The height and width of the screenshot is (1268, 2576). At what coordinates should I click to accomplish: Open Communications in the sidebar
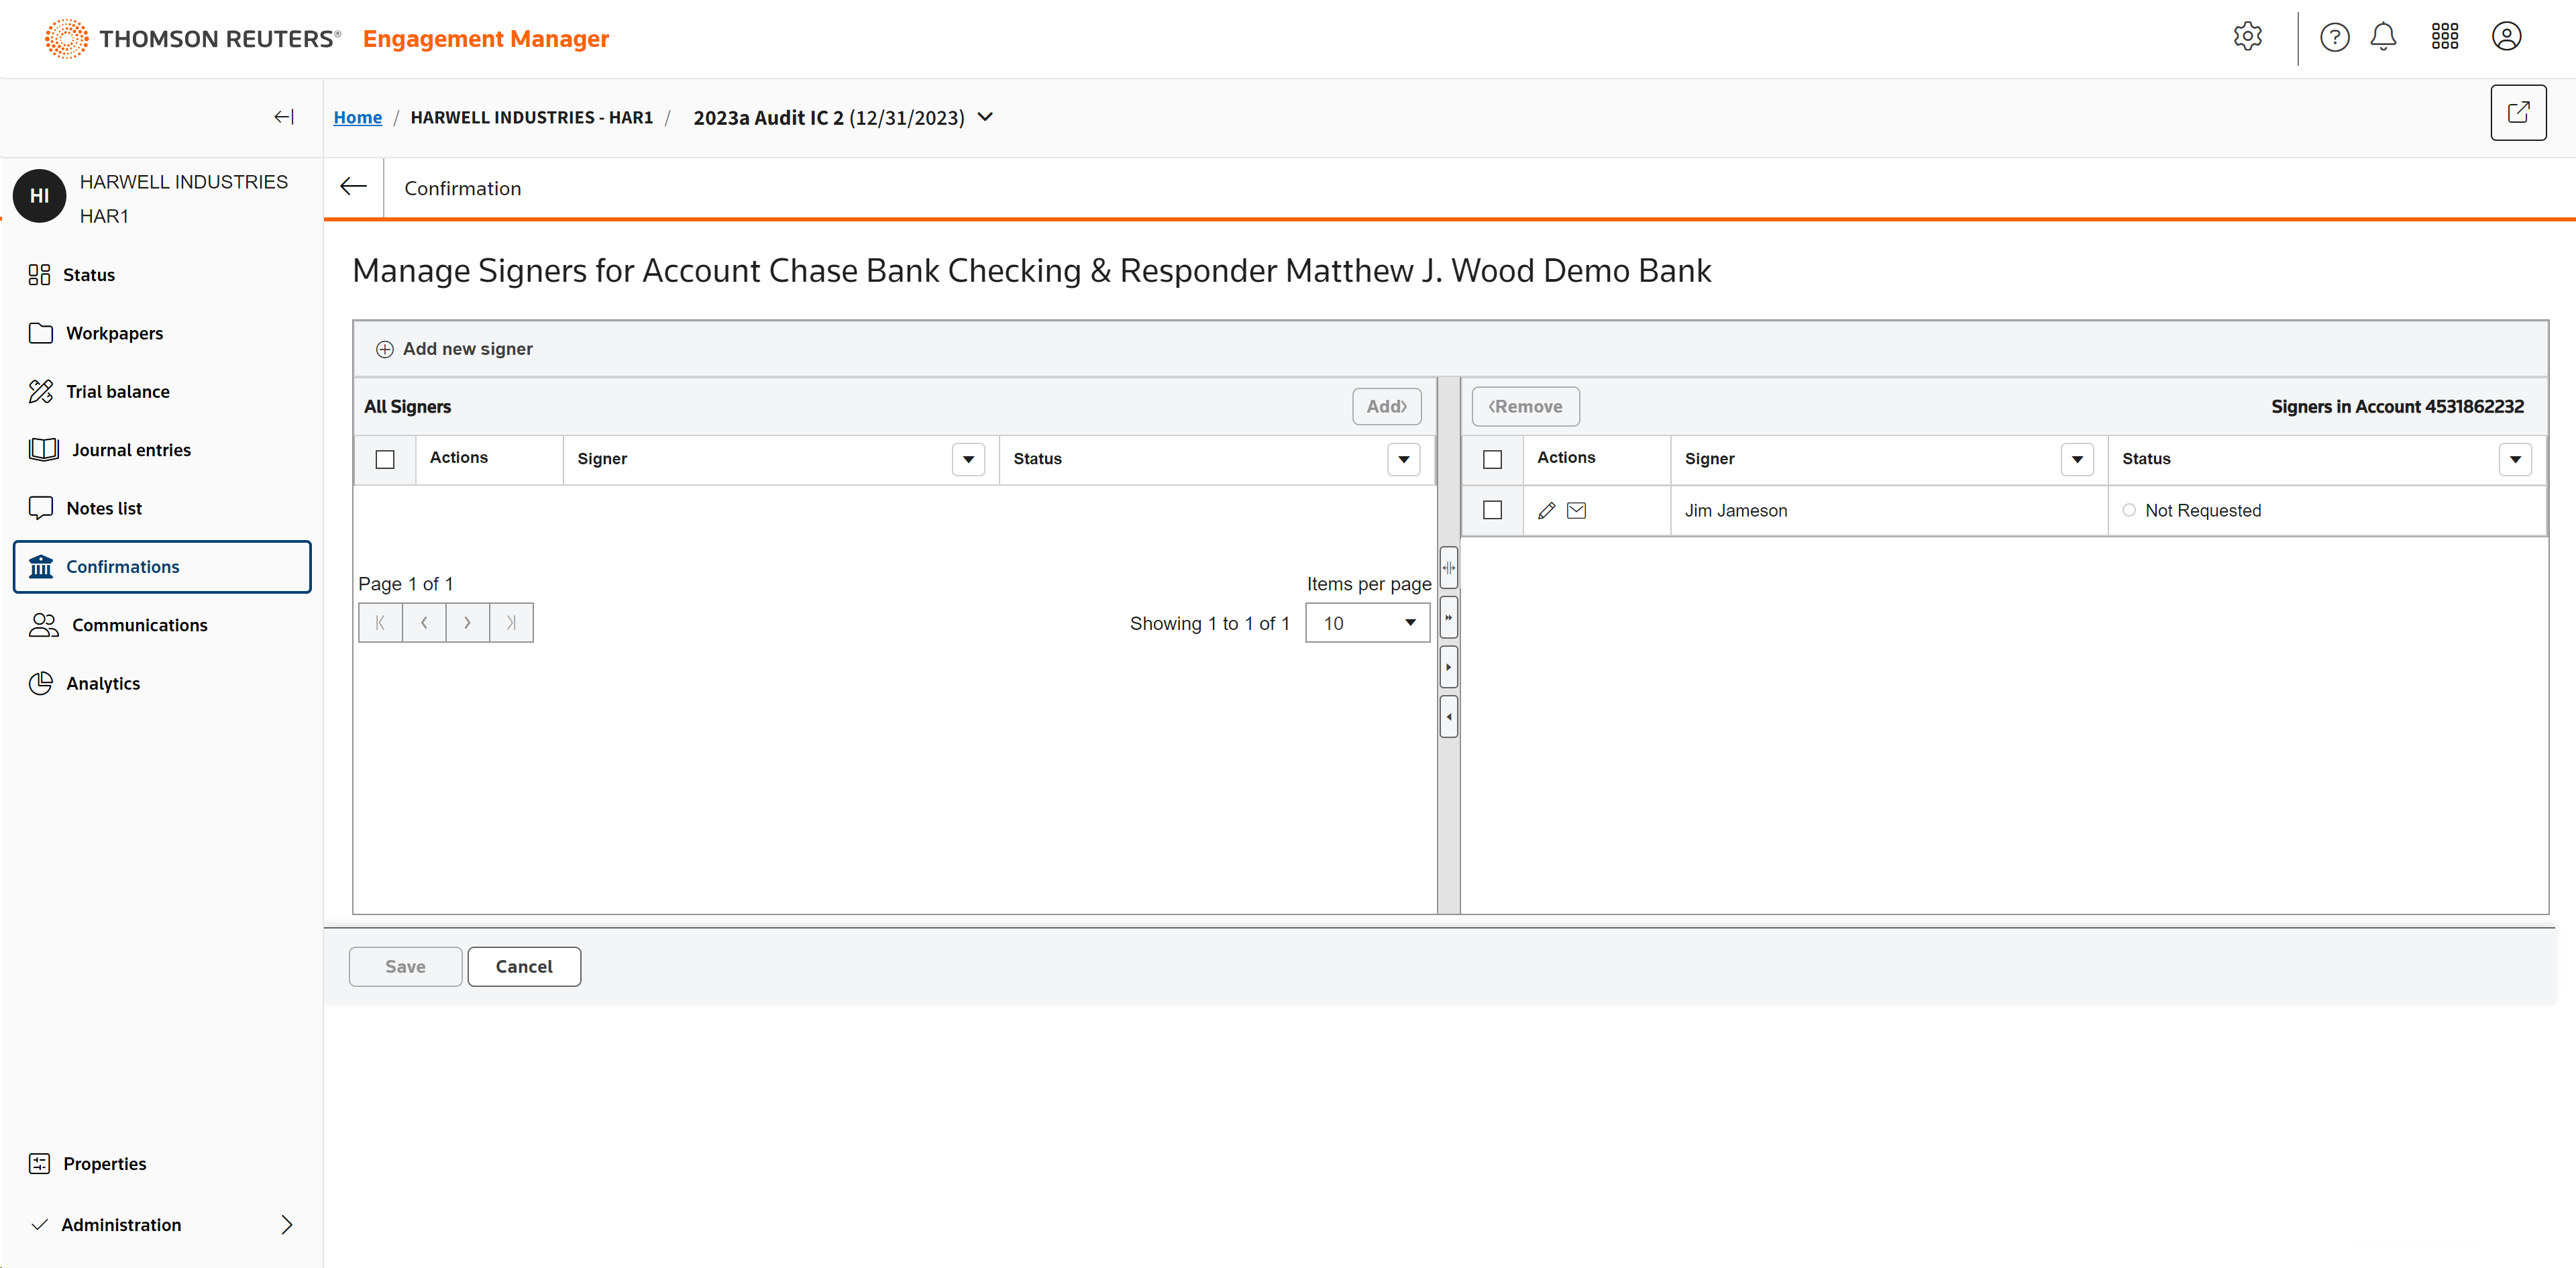pos(139,625)
